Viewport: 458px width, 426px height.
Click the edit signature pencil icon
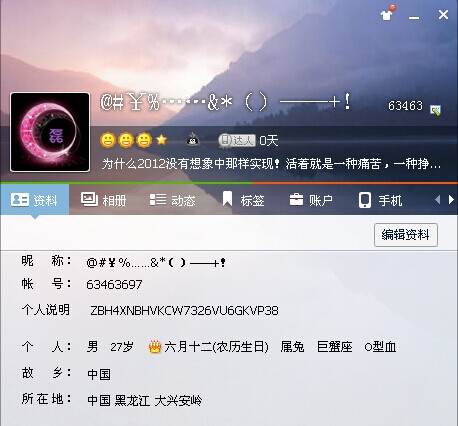[x=435, y=110]
